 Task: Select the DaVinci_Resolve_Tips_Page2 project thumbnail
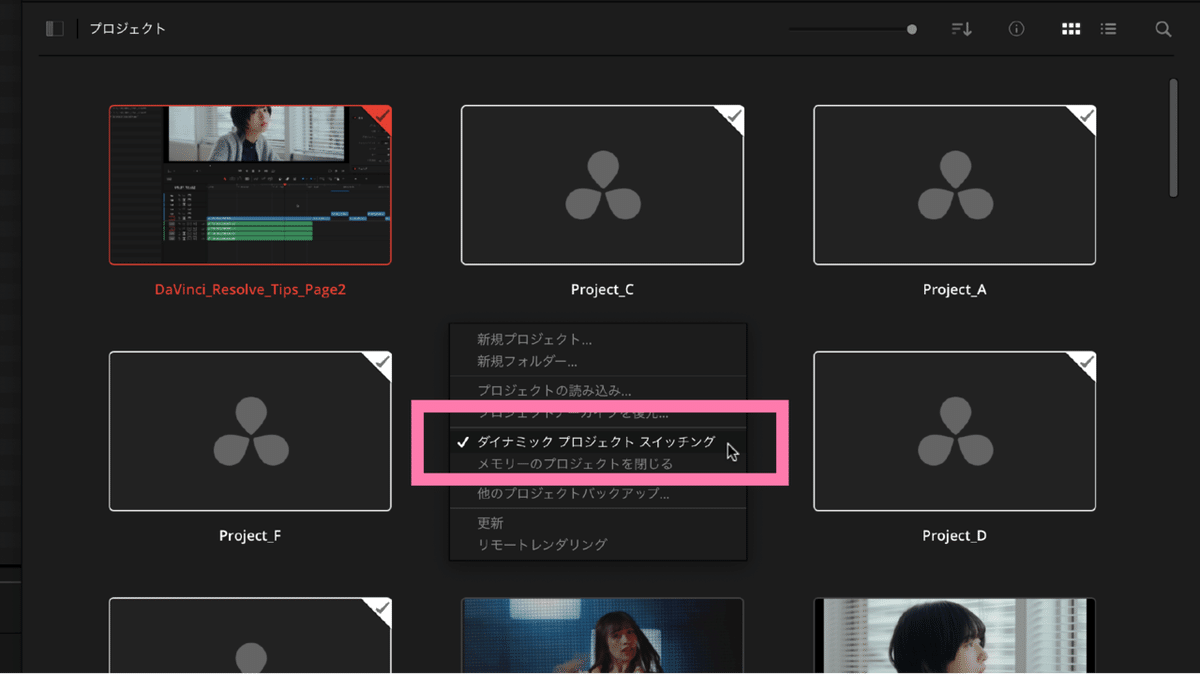(250, 185)
